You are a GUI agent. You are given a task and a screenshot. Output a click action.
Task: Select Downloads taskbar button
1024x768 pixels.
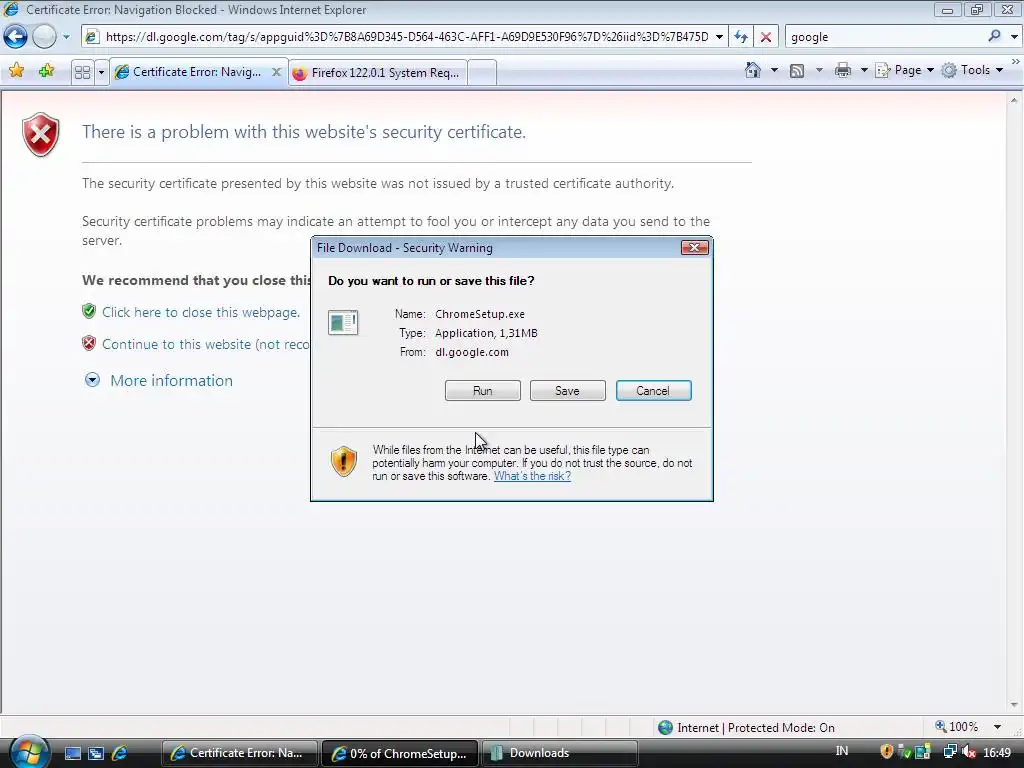point(559,753)
